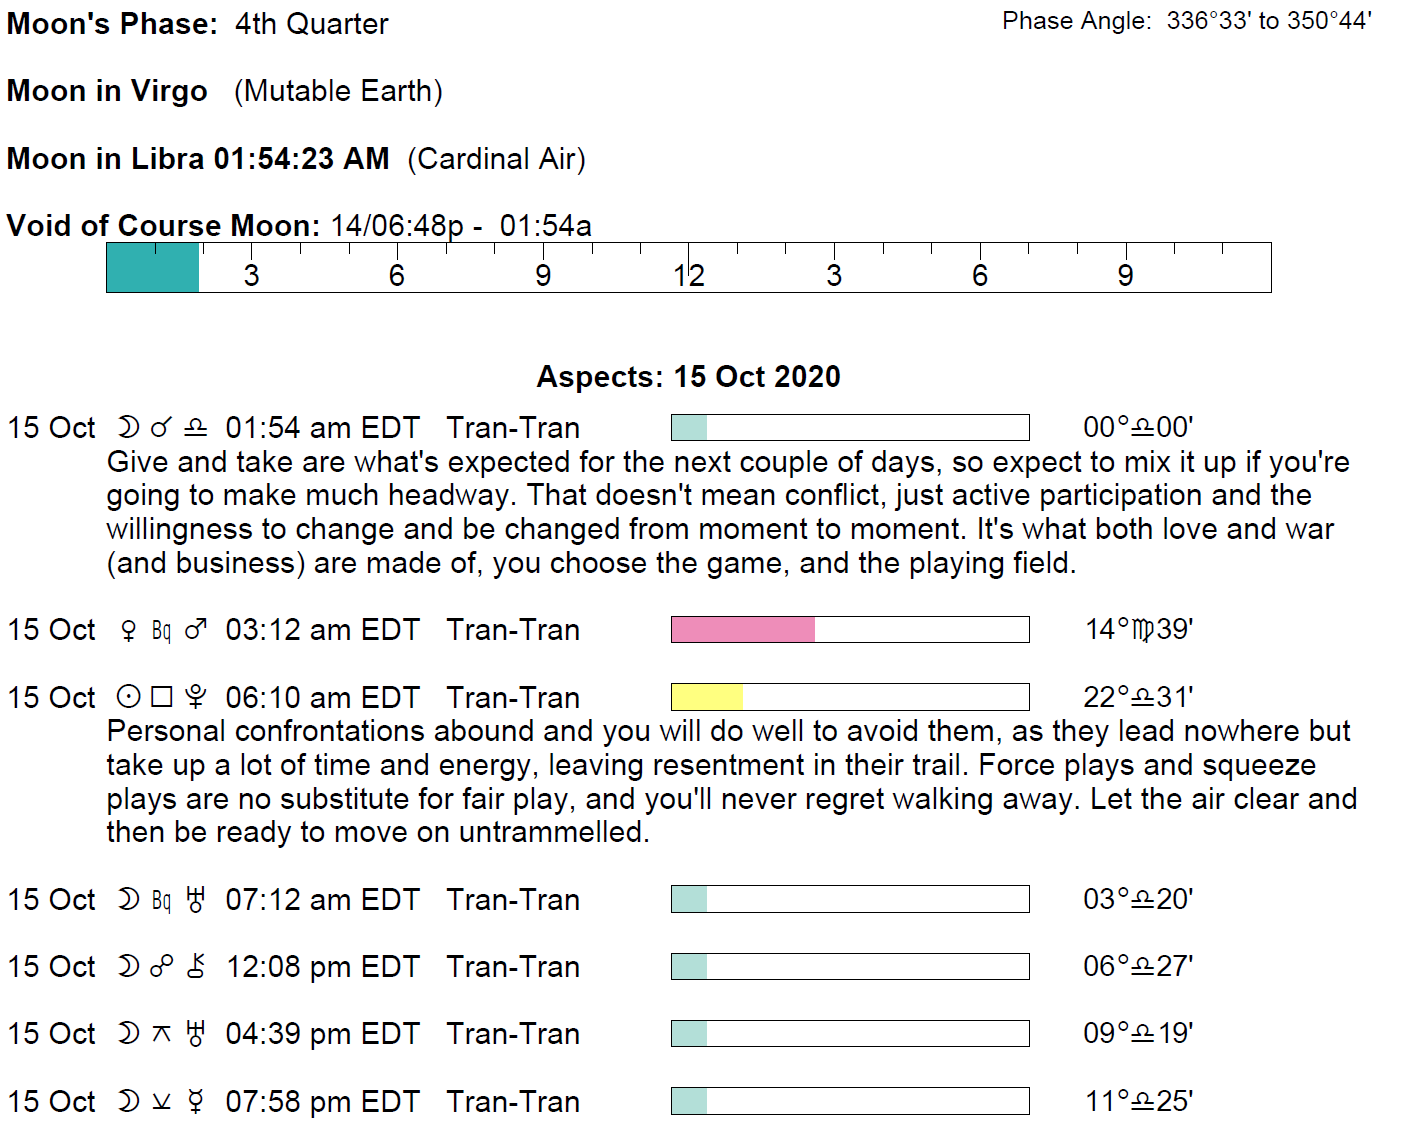The image size is (1417, 1128).
Task: Click the 22° Libra 31' position value
Action: 1138,697
